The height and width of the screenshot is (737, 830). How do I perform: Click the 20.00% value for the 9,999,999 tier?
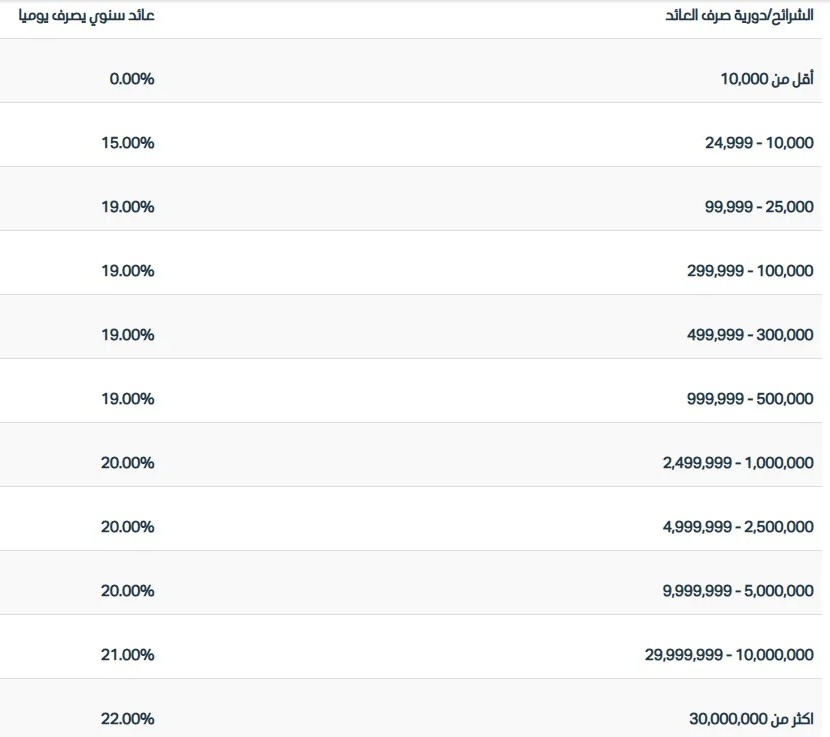(128, 591)
